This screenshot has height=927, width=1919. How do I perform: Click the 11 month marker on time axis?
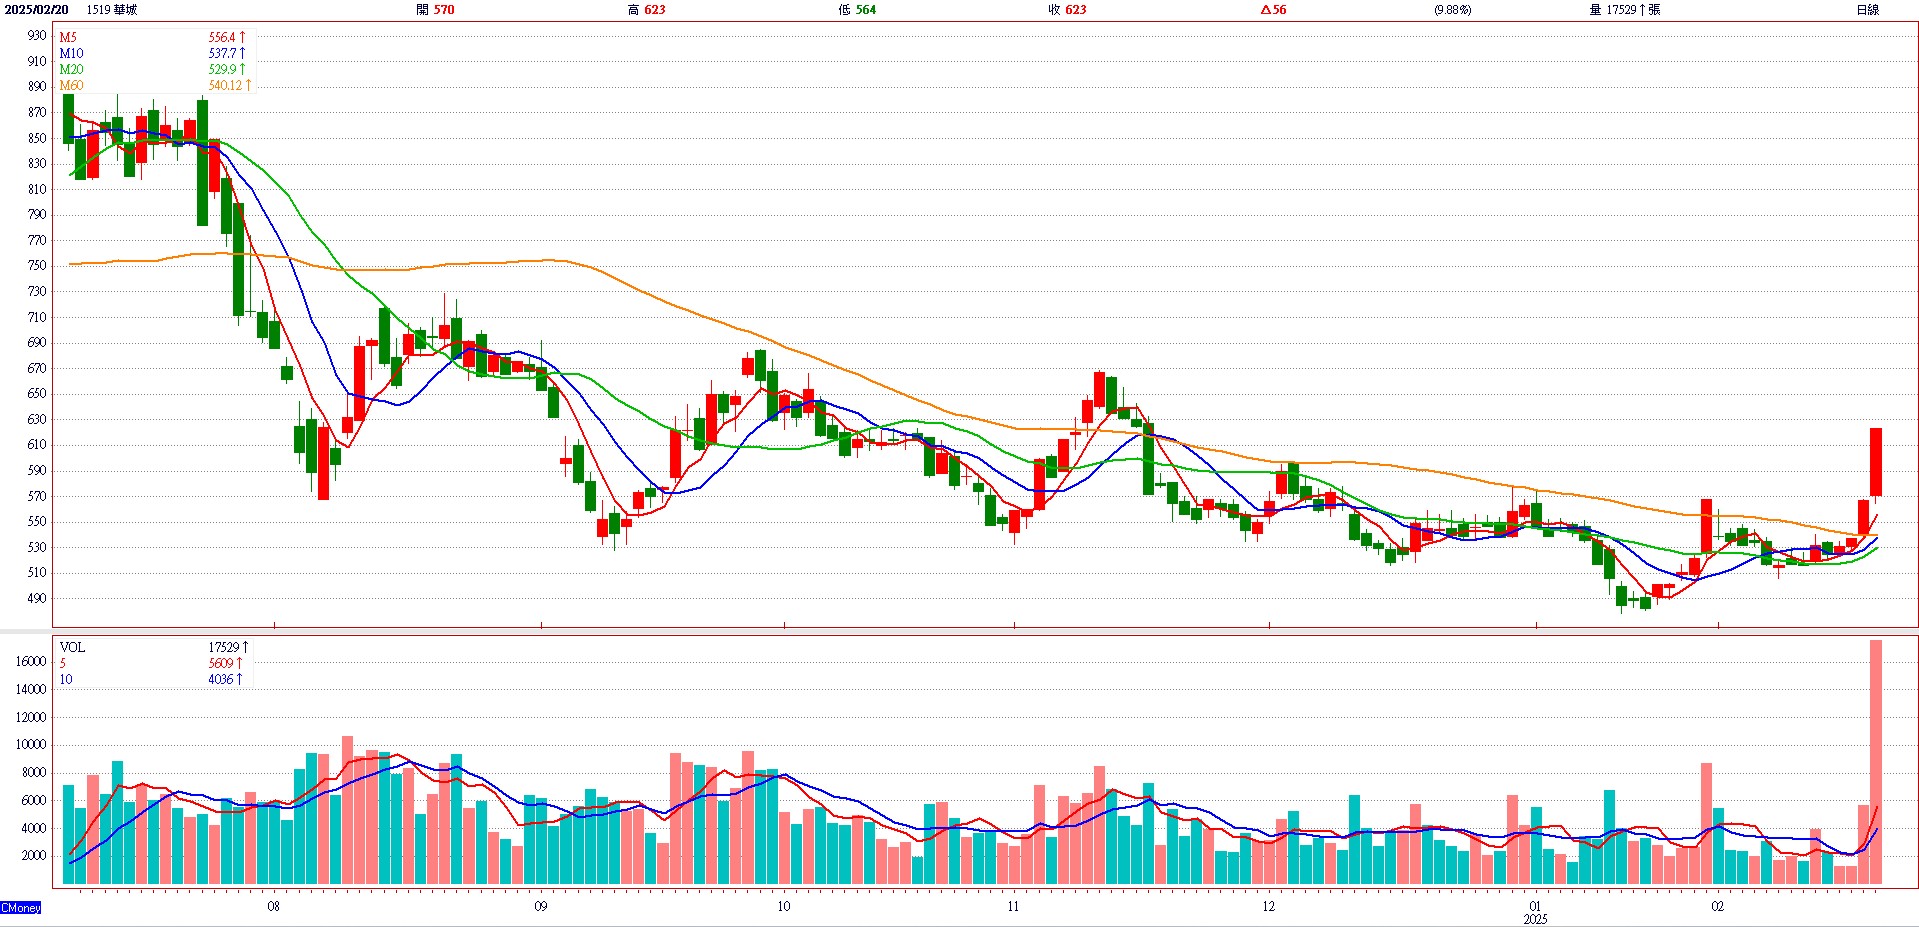click(x=1013, y=907)
